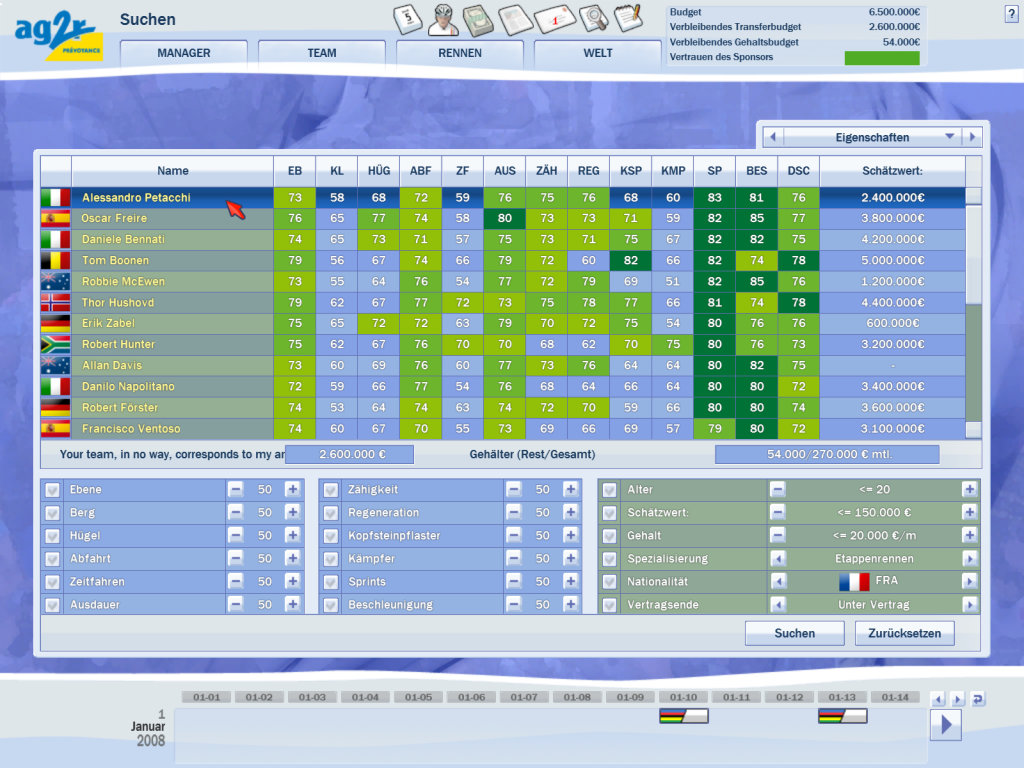
Task: Click the race marker on 01-10
Action: click(683, 715)
